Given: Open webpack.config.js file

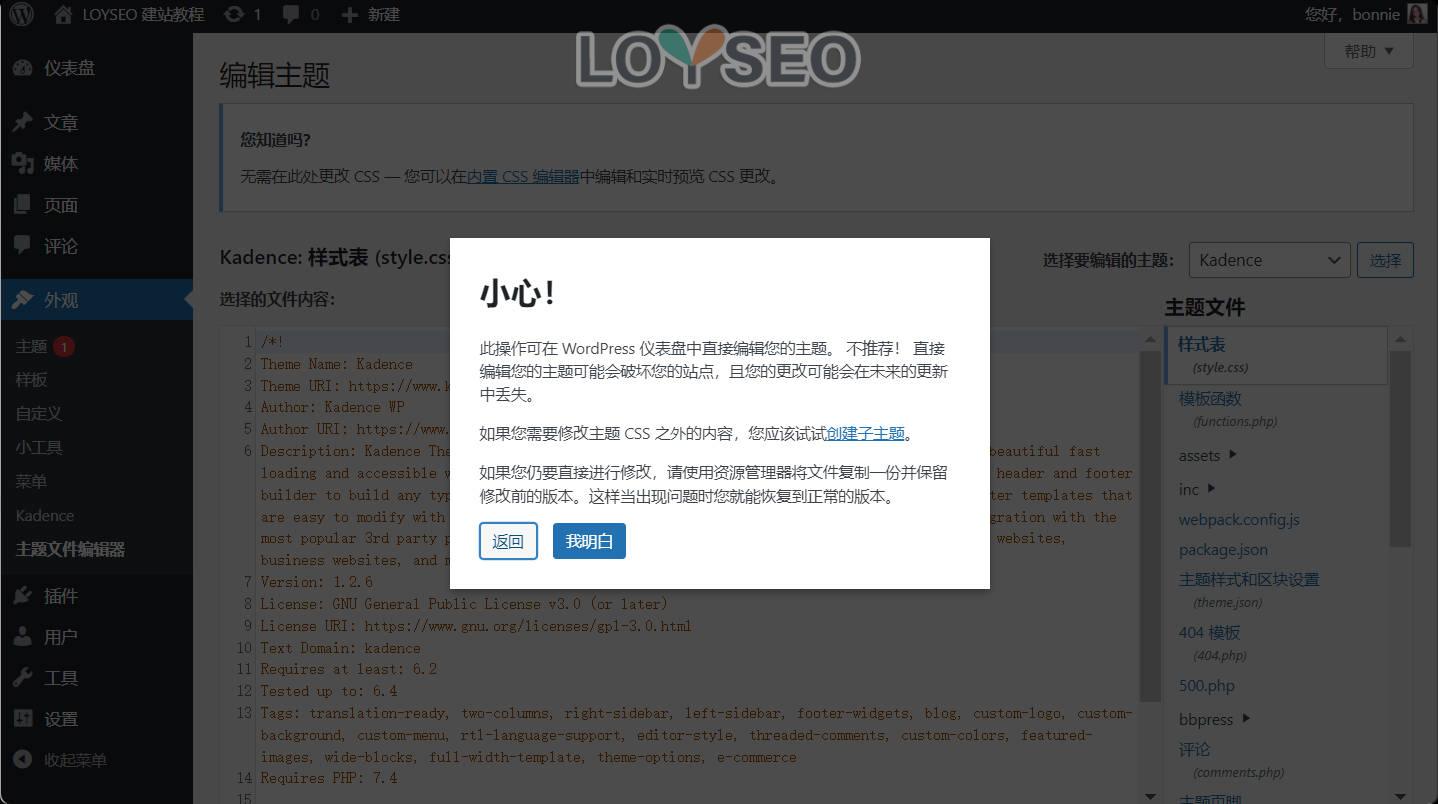Looking at the screenshot, I should (1239, 520).
